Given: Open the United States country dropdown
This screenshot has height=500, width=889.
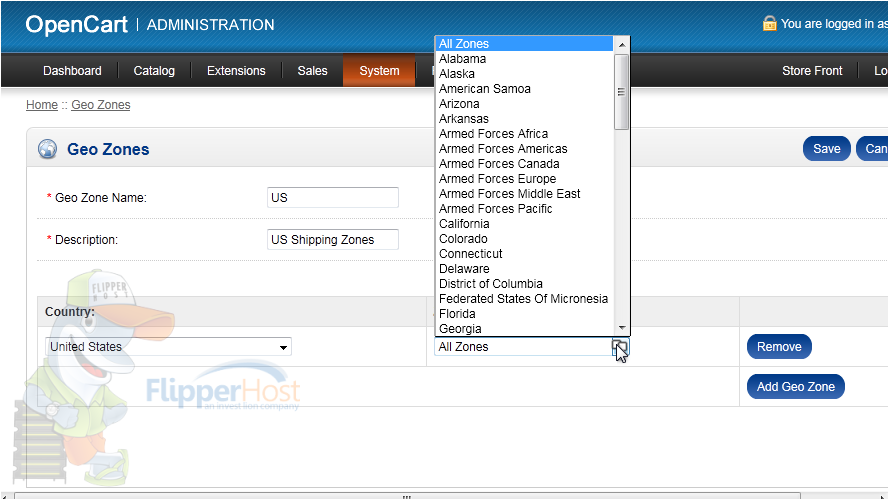Looking at the screenshot, I should (x=168, y=346).
